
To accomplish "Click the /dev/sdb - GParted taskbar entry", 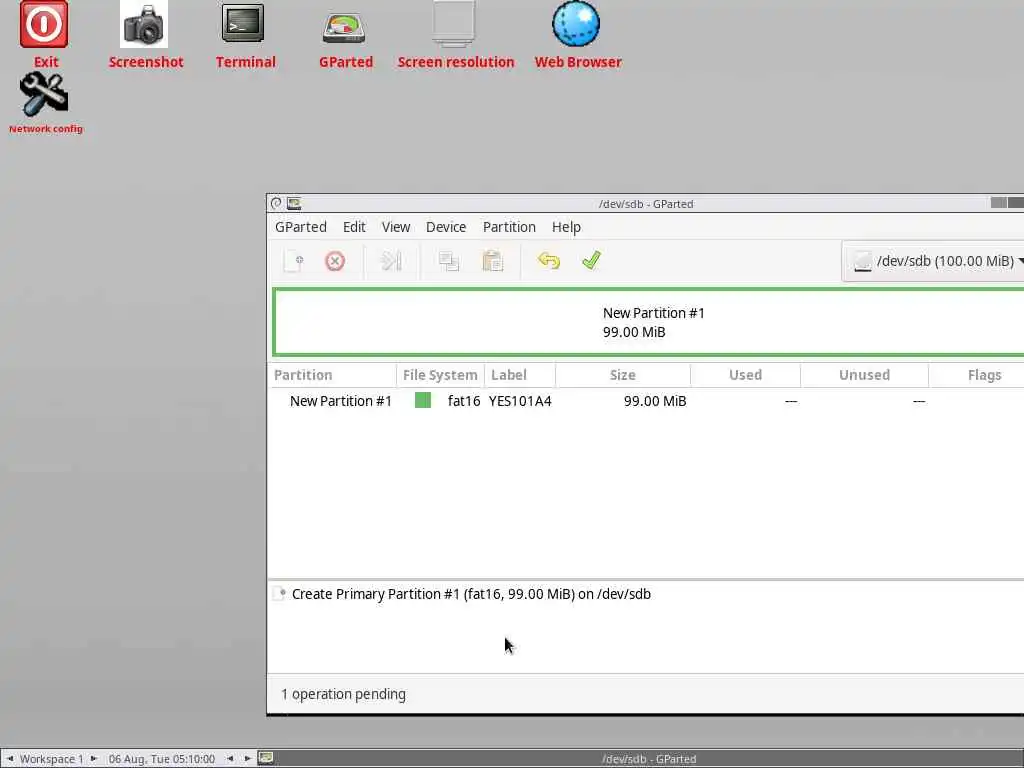I will (x=648, y=759).
